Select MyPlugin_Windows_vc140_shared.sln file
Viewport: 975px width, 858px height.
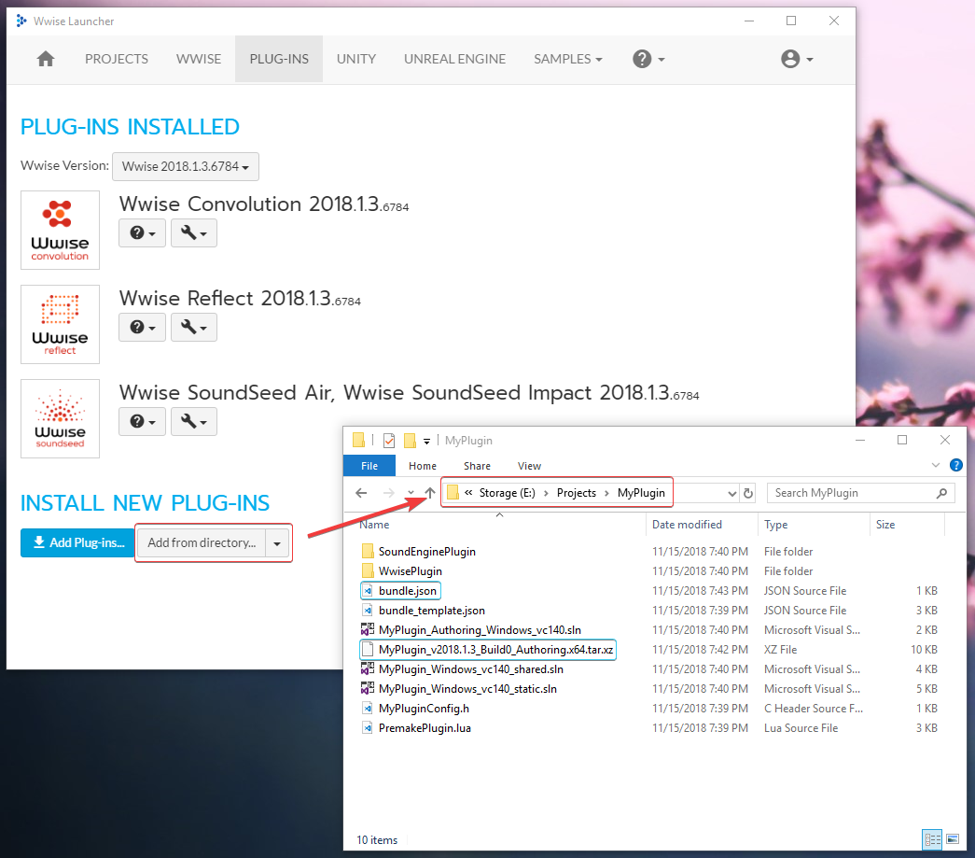[x=471, y=669]
